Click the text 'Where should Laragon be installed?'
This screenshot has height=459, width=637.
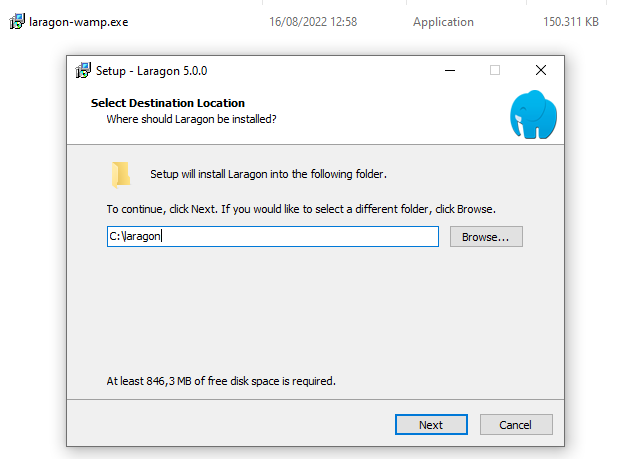tap(191, 119)
